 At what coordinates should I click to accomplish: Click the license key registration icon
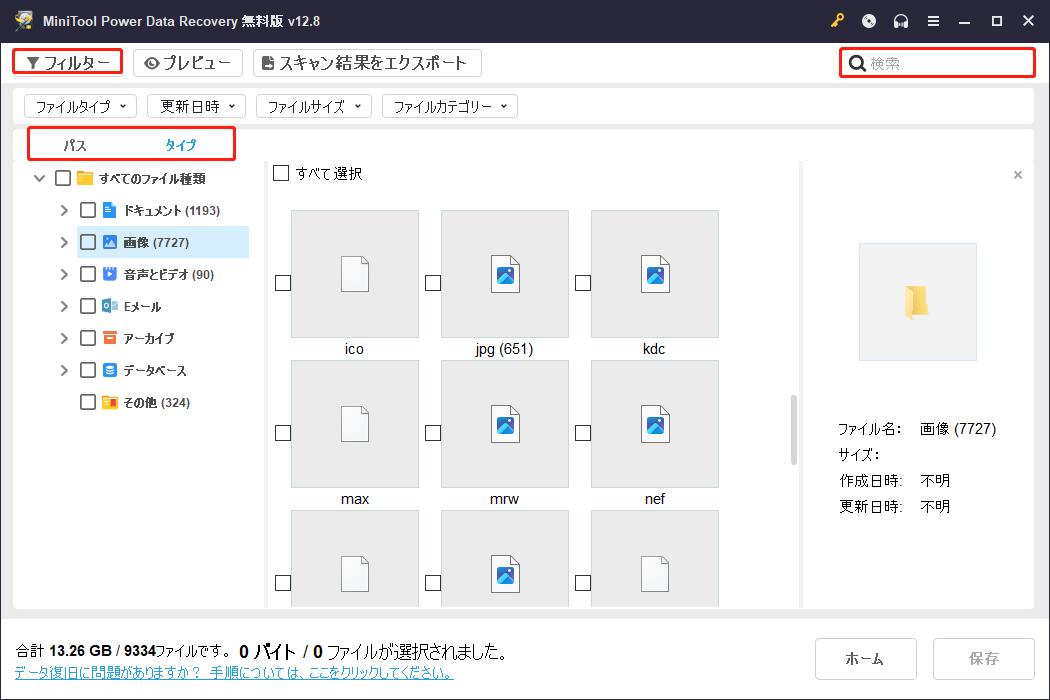(x=838, y=20)
